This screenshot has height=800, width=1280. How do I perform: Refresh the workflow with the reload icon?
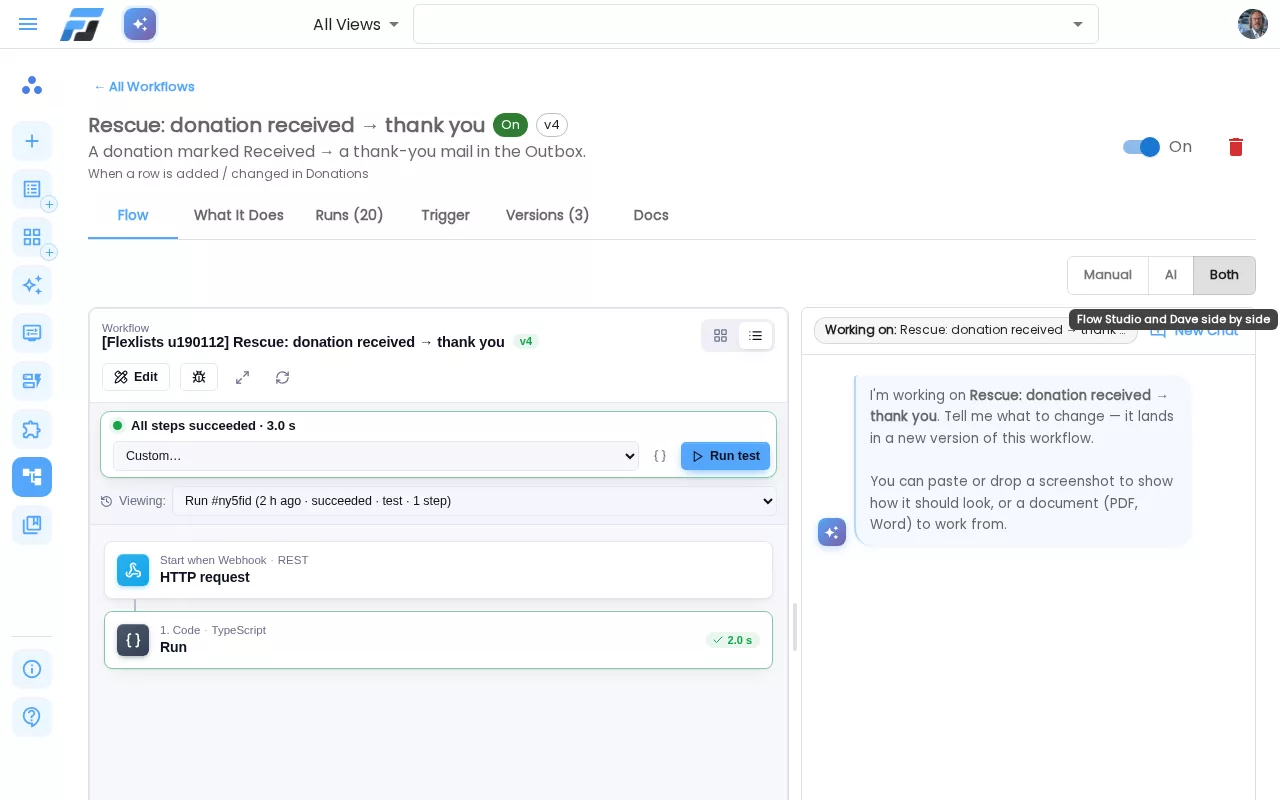point(283,377)
